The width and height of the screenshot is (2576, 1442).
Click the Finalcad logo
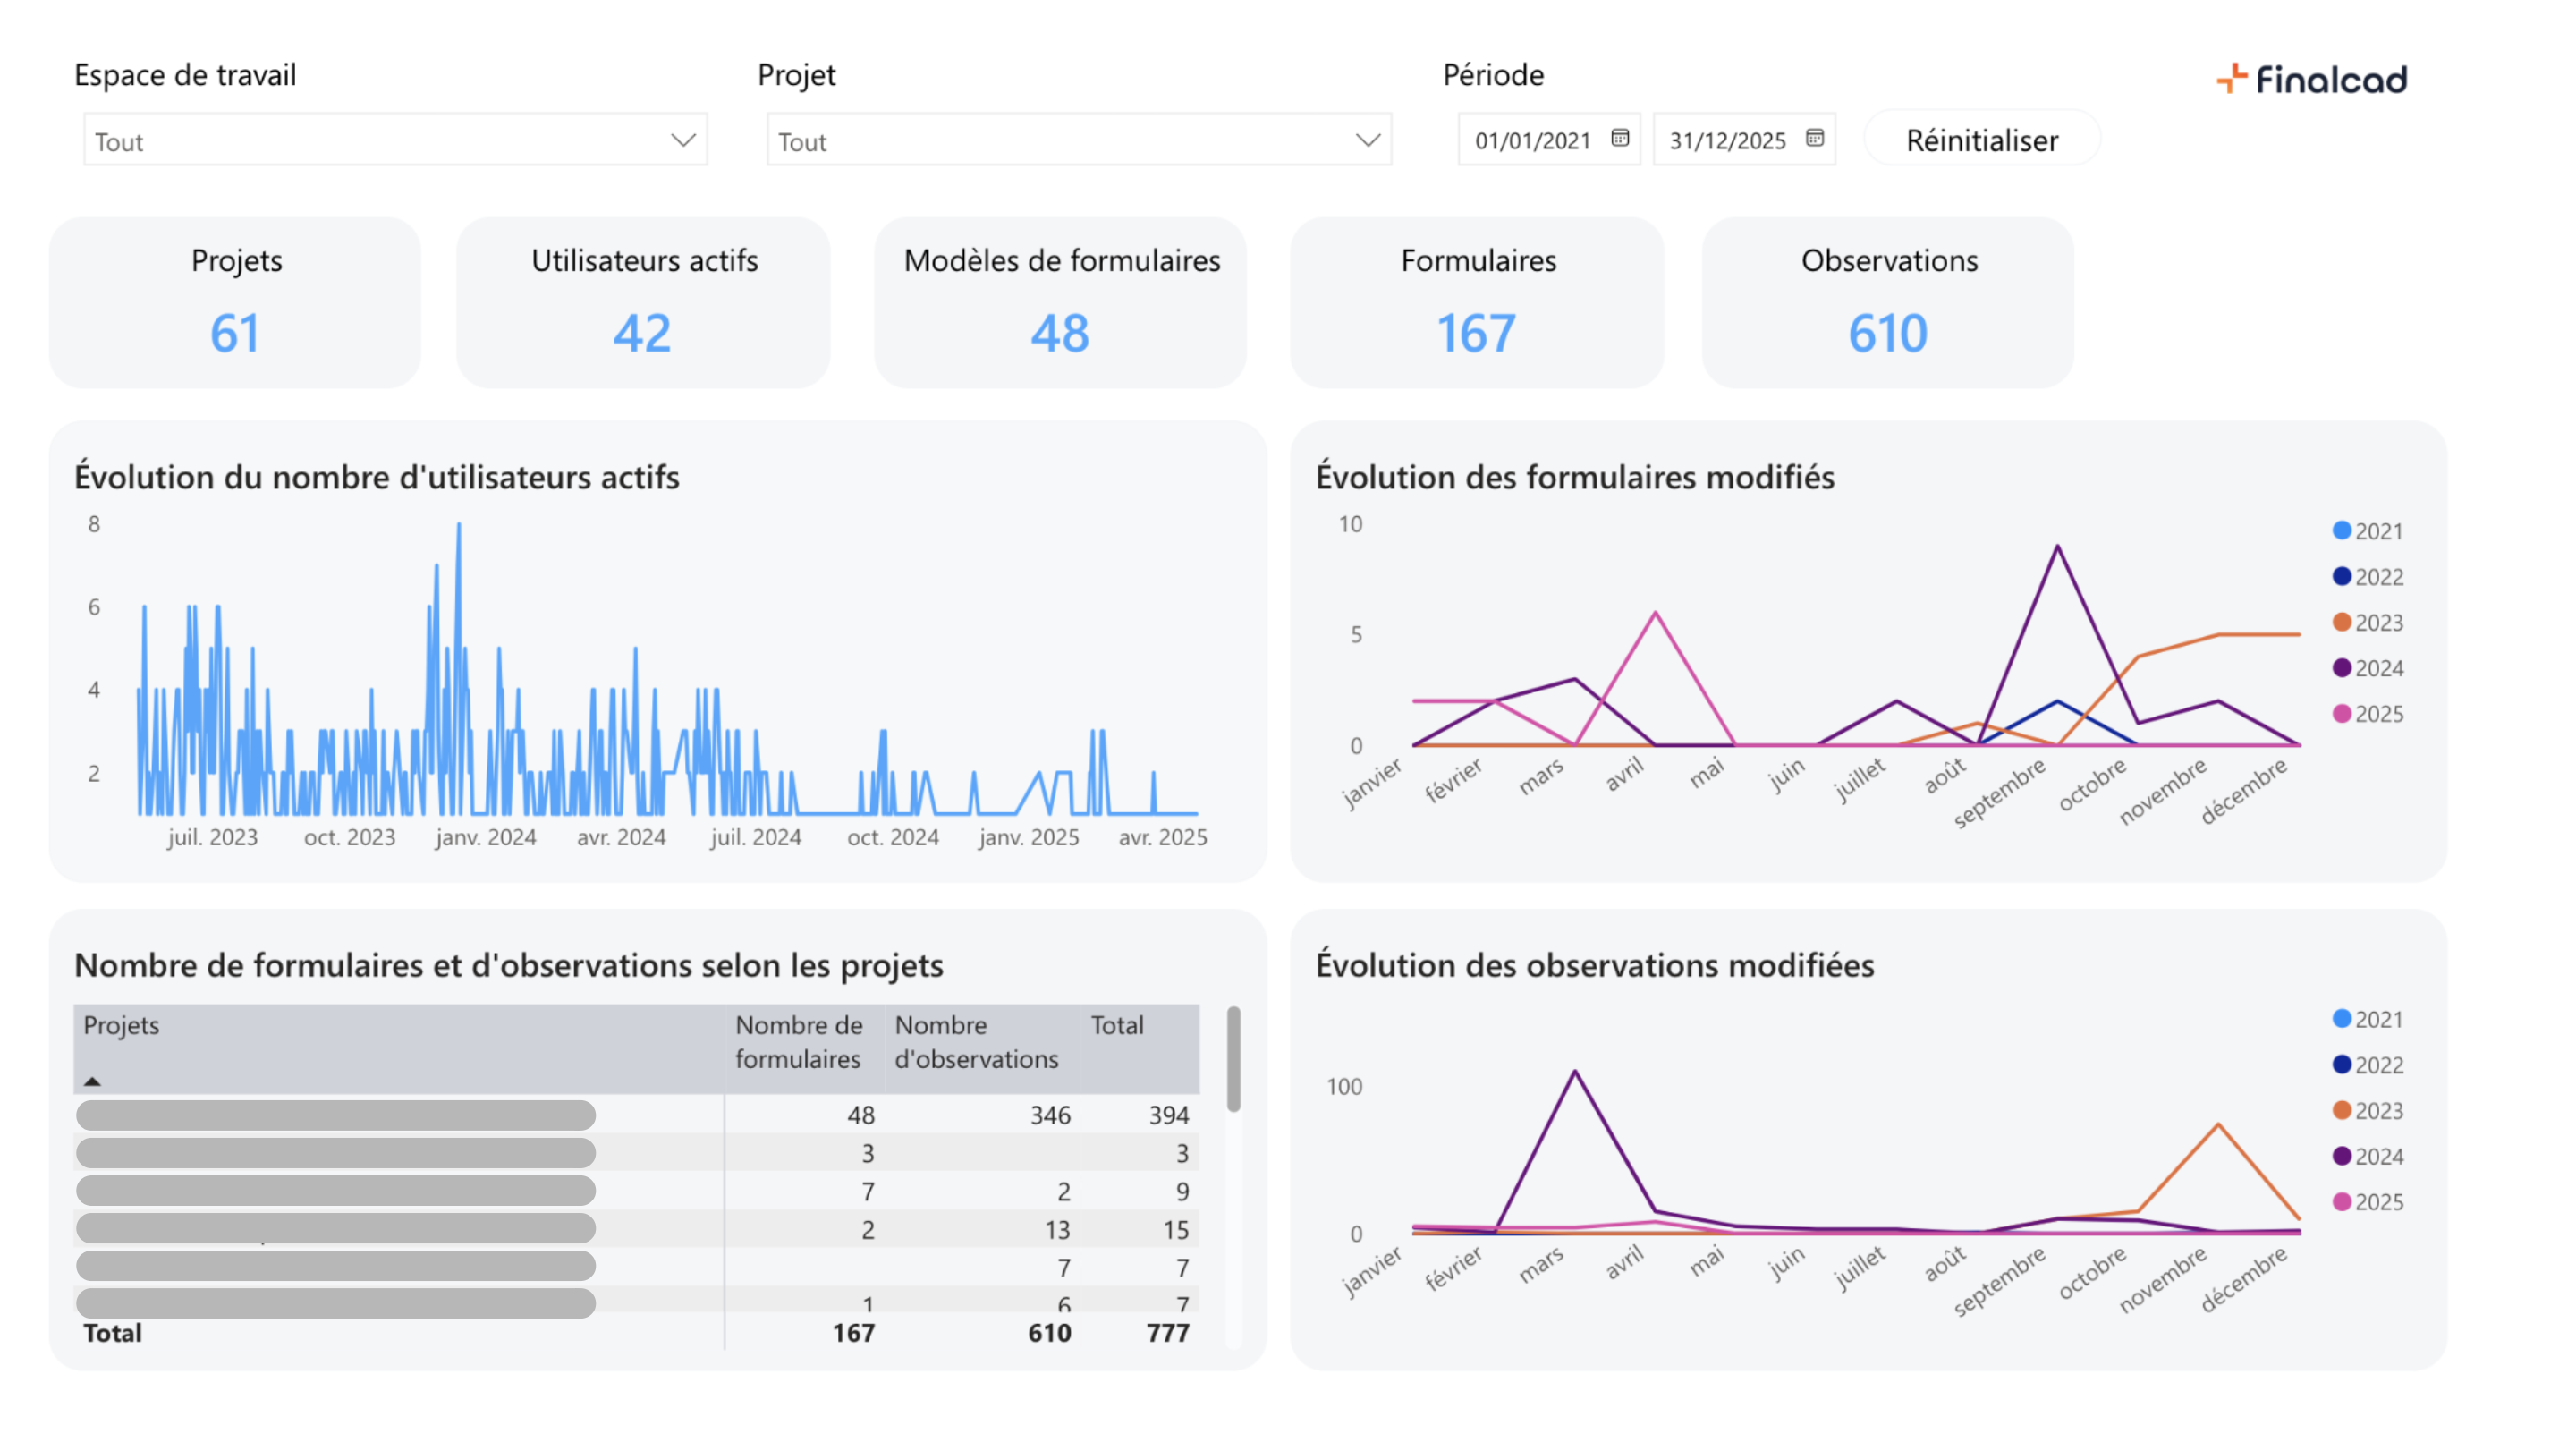click(2311, 79)
